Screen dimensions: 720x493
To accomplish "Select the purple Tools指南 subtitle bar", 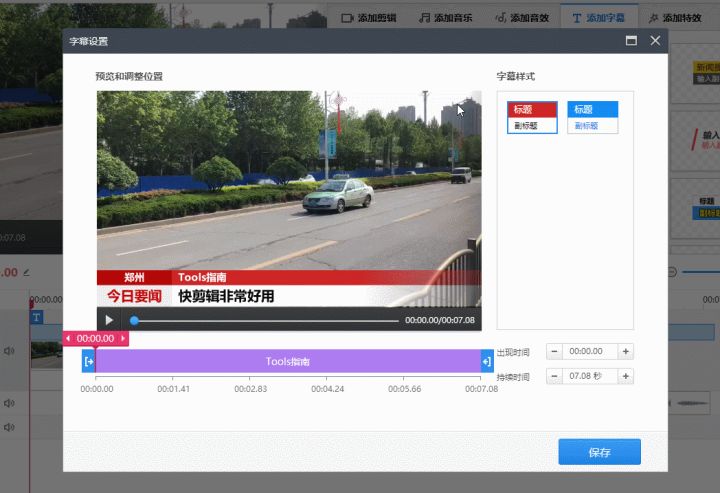I will pos(288,361).
